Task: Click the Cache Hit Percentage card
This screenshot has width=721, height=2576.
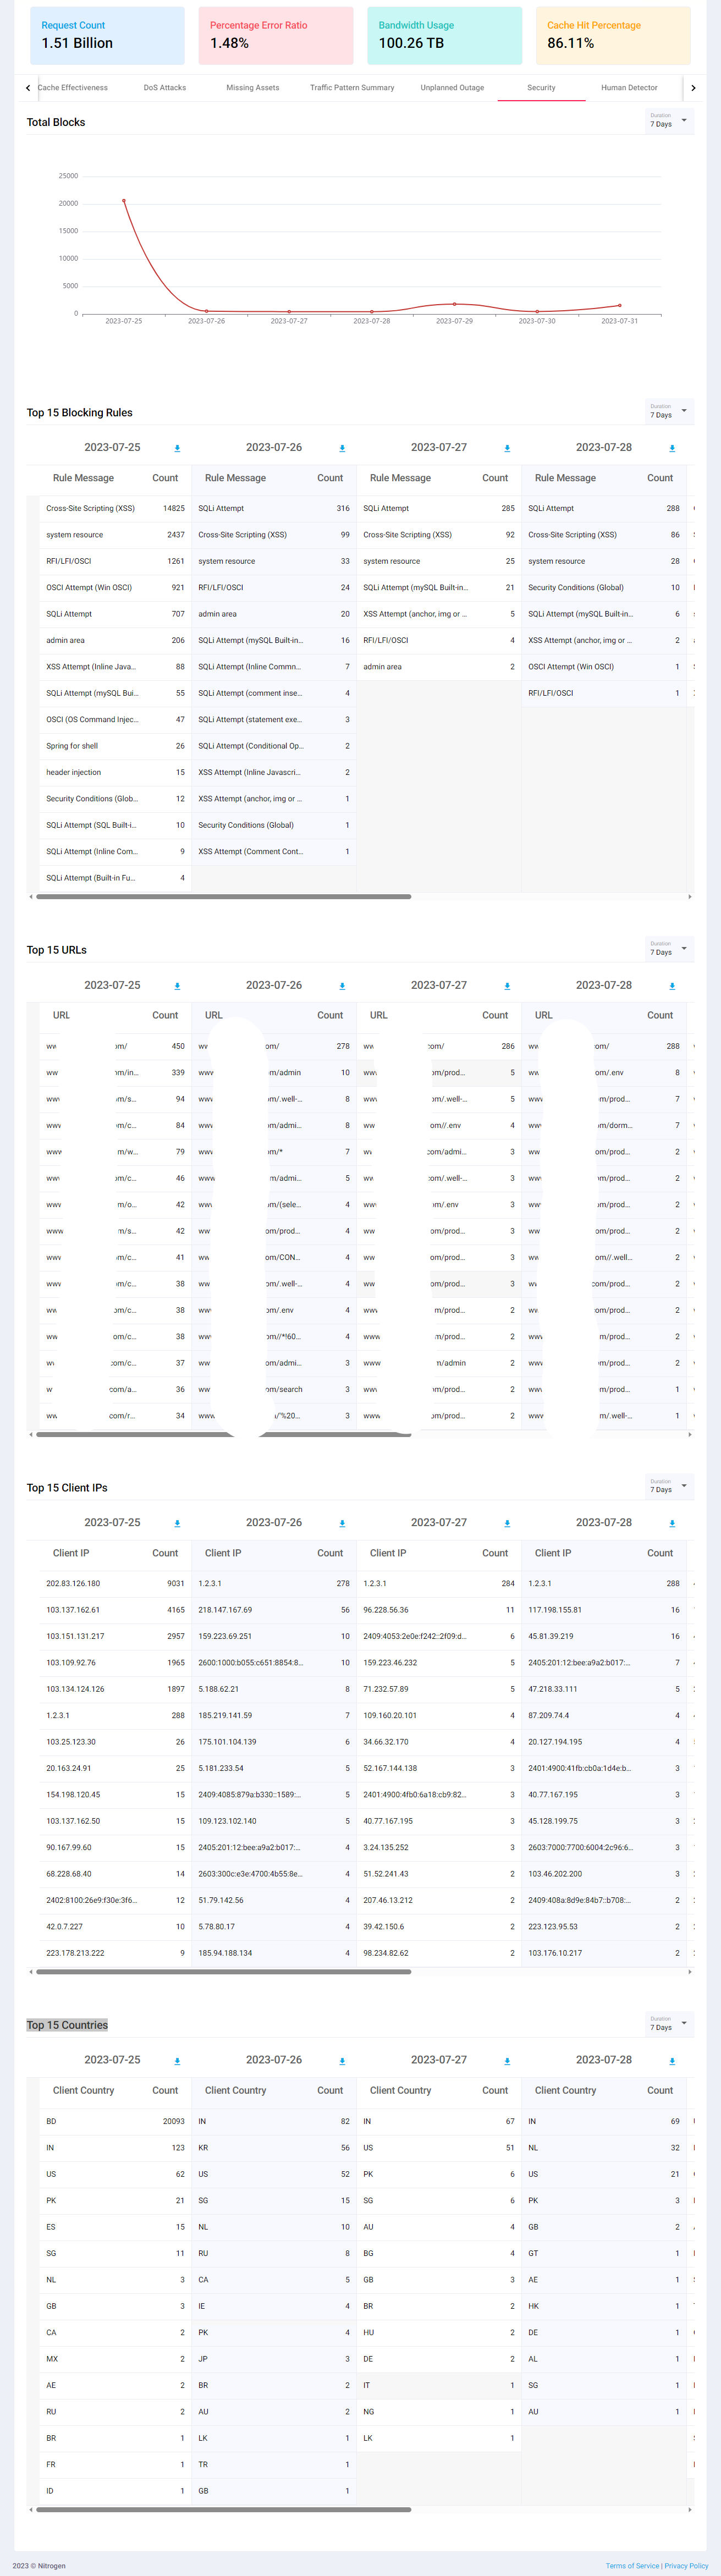Action: [x=613, y=36]
